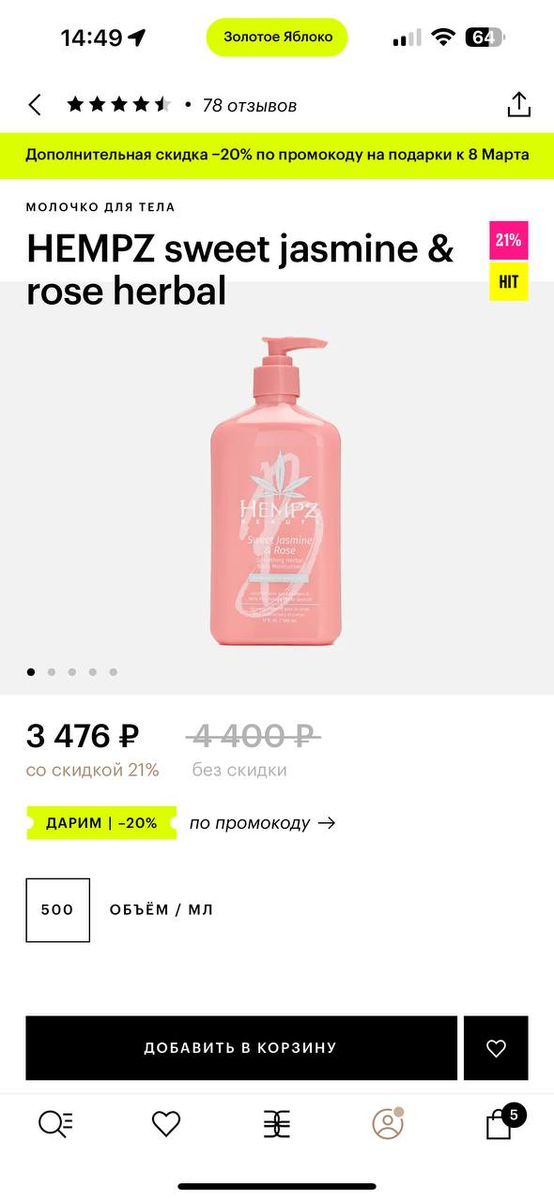The width and height of the screenshot is (554, 1200).
Task: Tap the star rating display
Action: pyautogui.click(x=119, y=105)
